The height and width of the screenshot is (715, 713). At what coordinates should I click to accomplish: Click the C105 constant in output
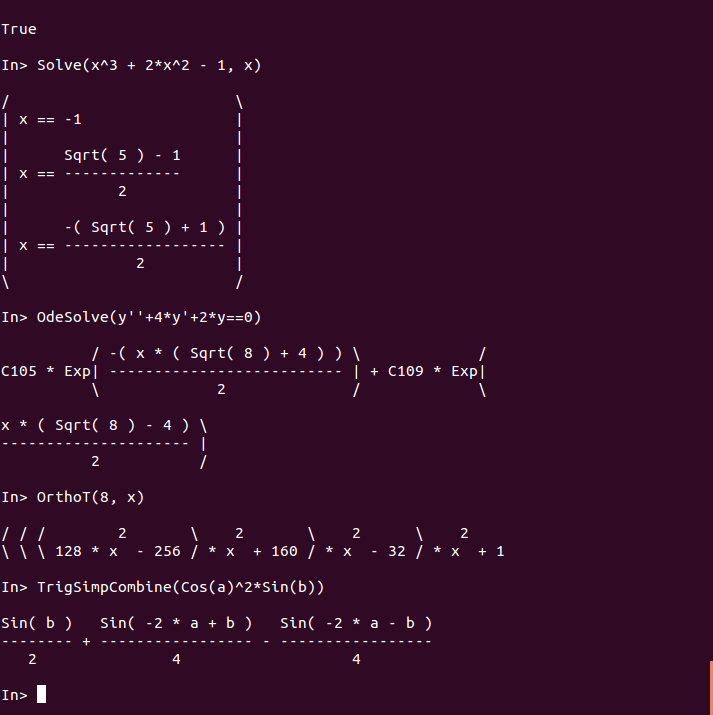19,371
